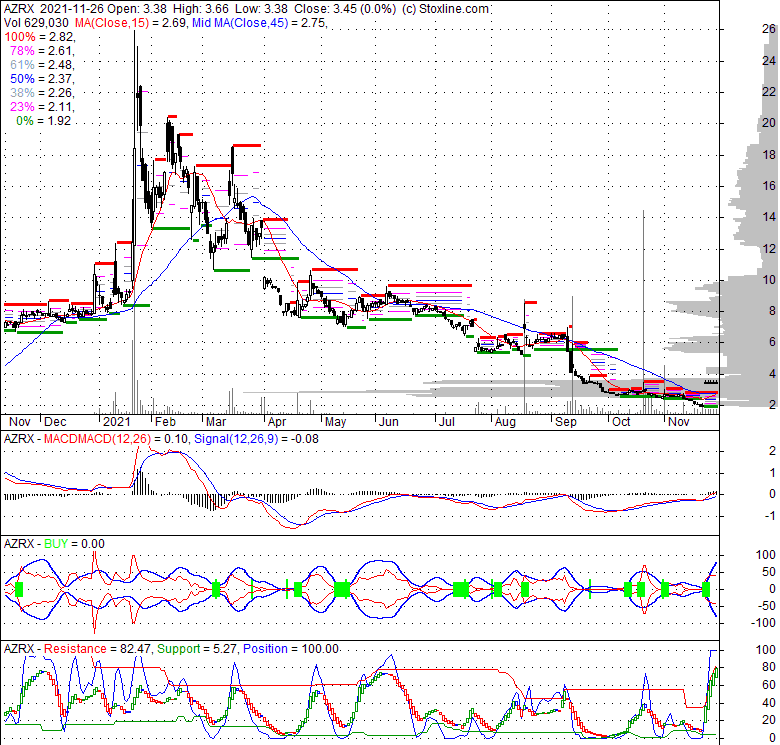This screenshot has height=745, width=780.
Task: Click the Aug month label on time axis
Action: (x=505, y=422)
